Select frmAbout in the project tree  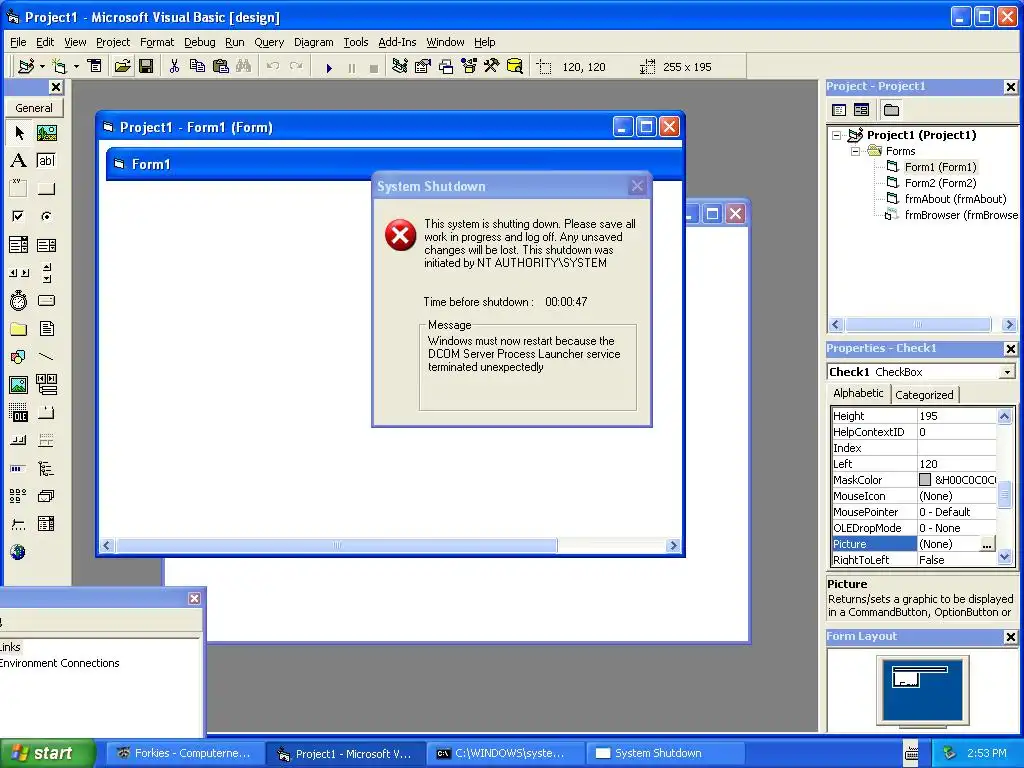click(x=955, y=199)
